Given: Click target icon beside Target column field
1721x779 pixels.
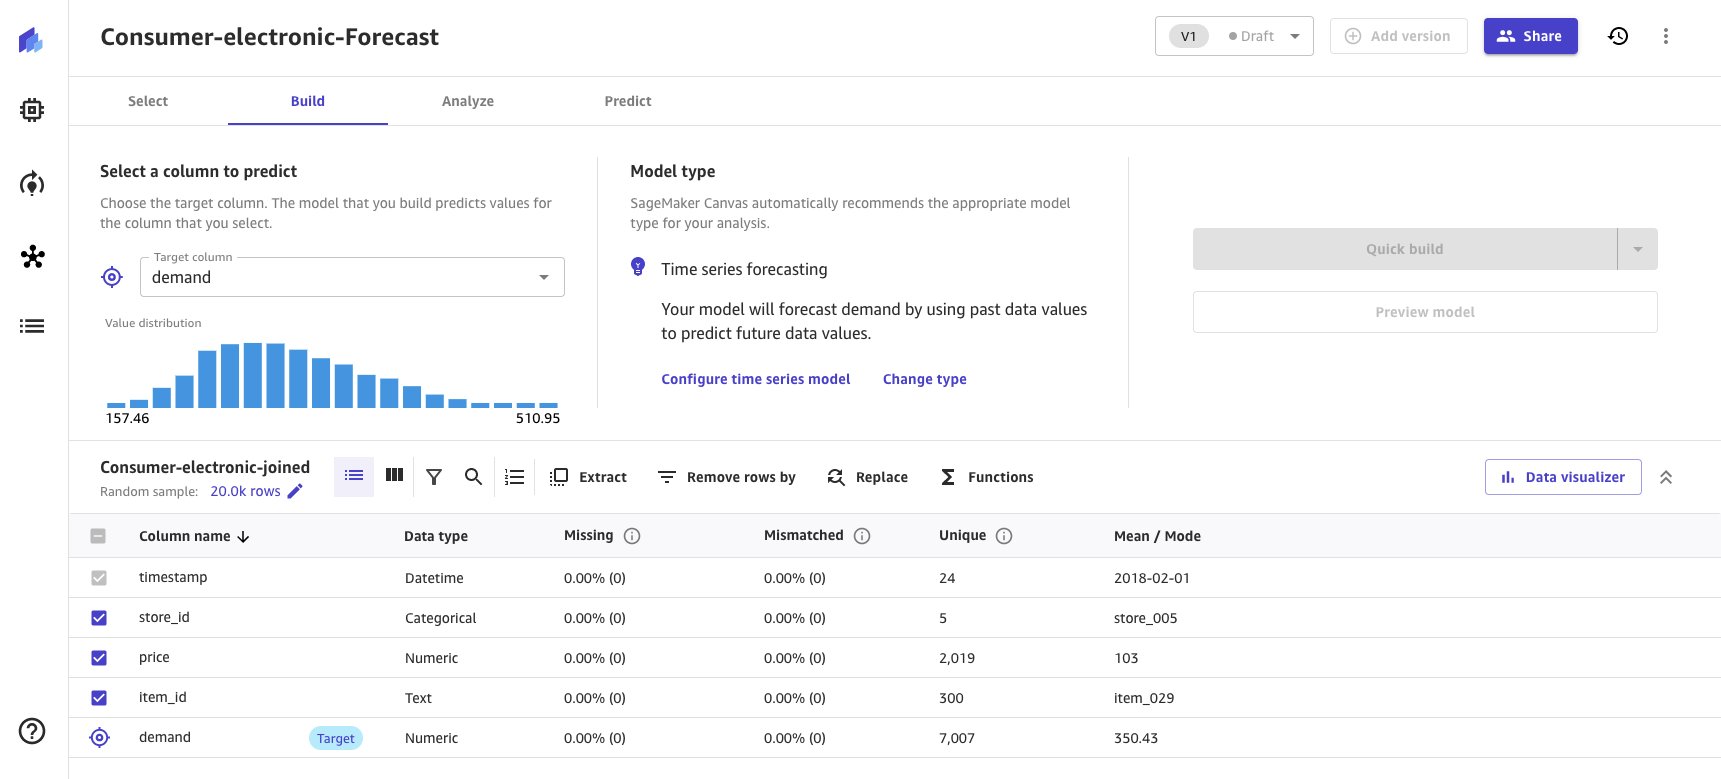Looking at the screenshot, I should click(112, 277).
